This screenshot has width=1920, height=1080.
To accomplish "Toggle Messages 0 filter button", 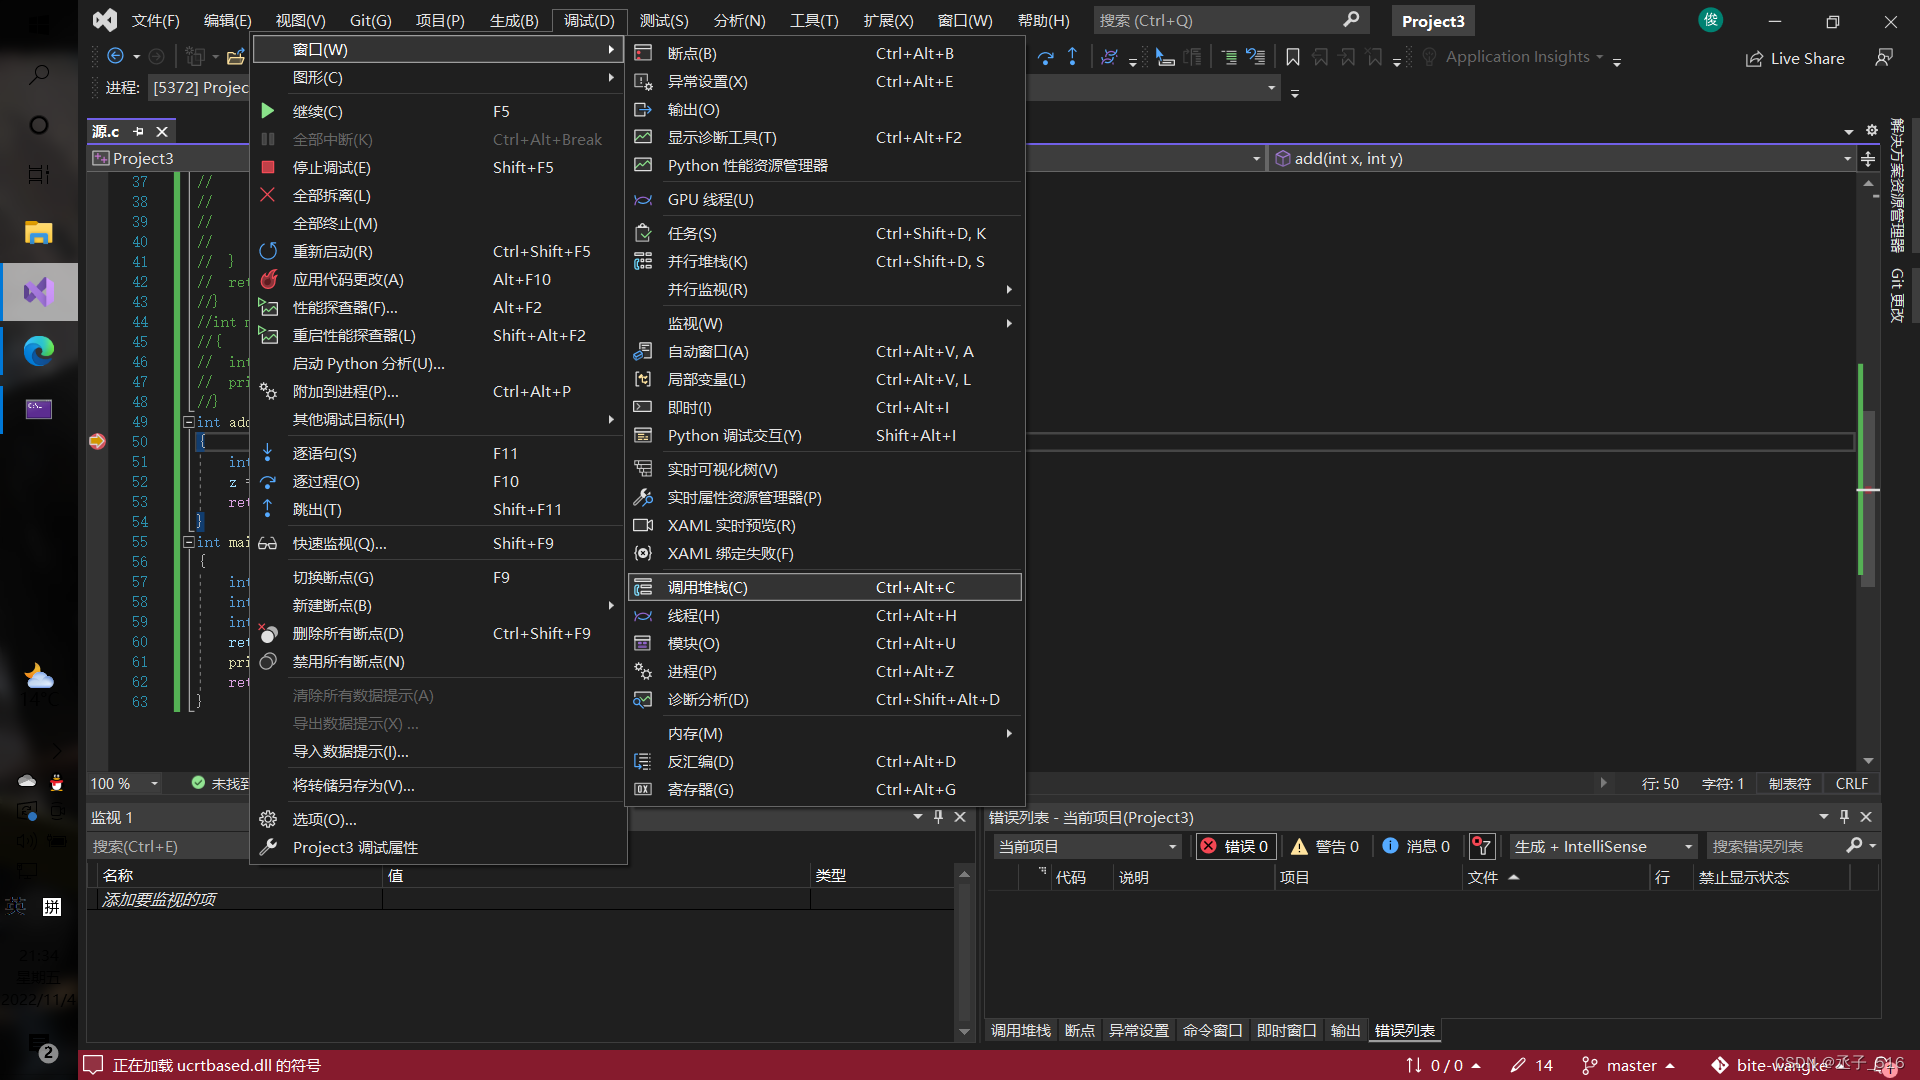I will pos(1416,846).
